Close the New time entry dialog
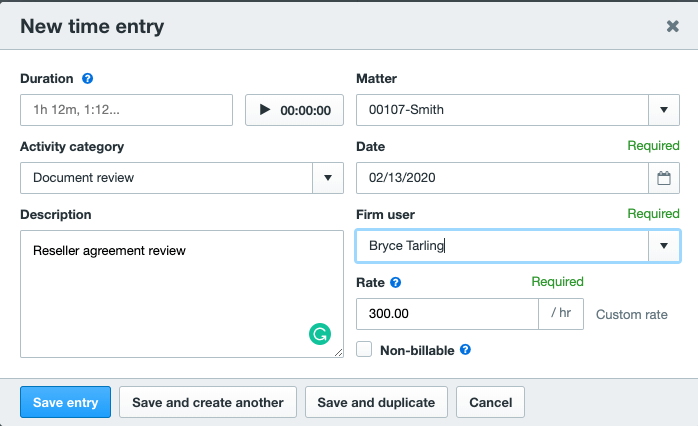The width and height of the screenshot is (698, 426). 673,26
